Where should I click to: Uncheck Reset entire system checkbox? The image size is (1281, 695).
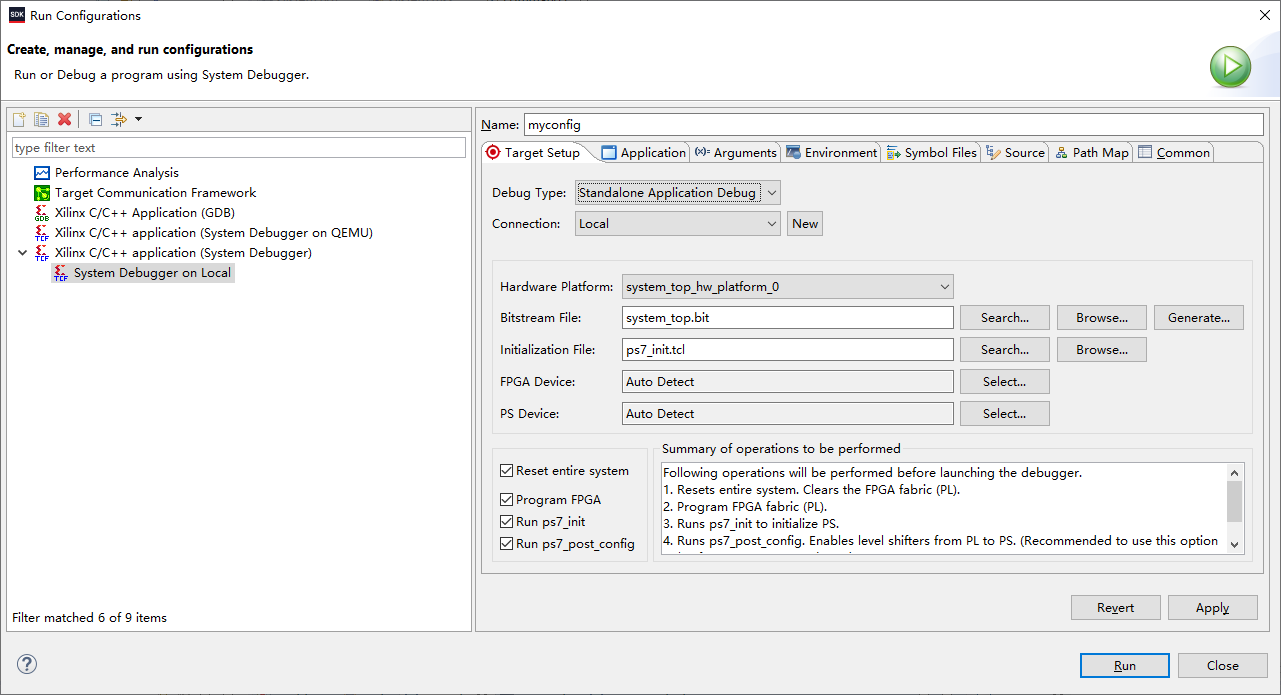point(507,471)
